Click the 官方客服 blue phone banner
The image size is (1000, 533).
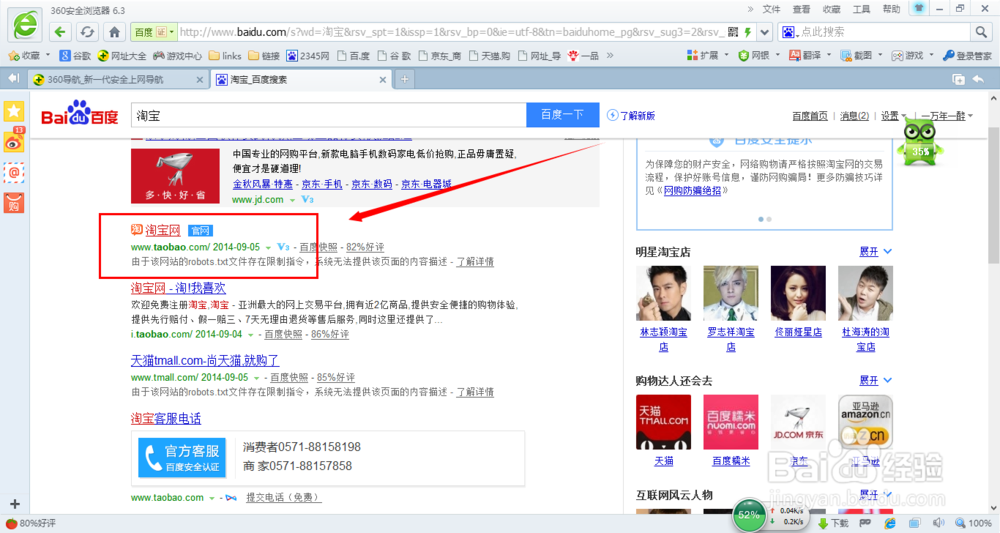[182, 458]
